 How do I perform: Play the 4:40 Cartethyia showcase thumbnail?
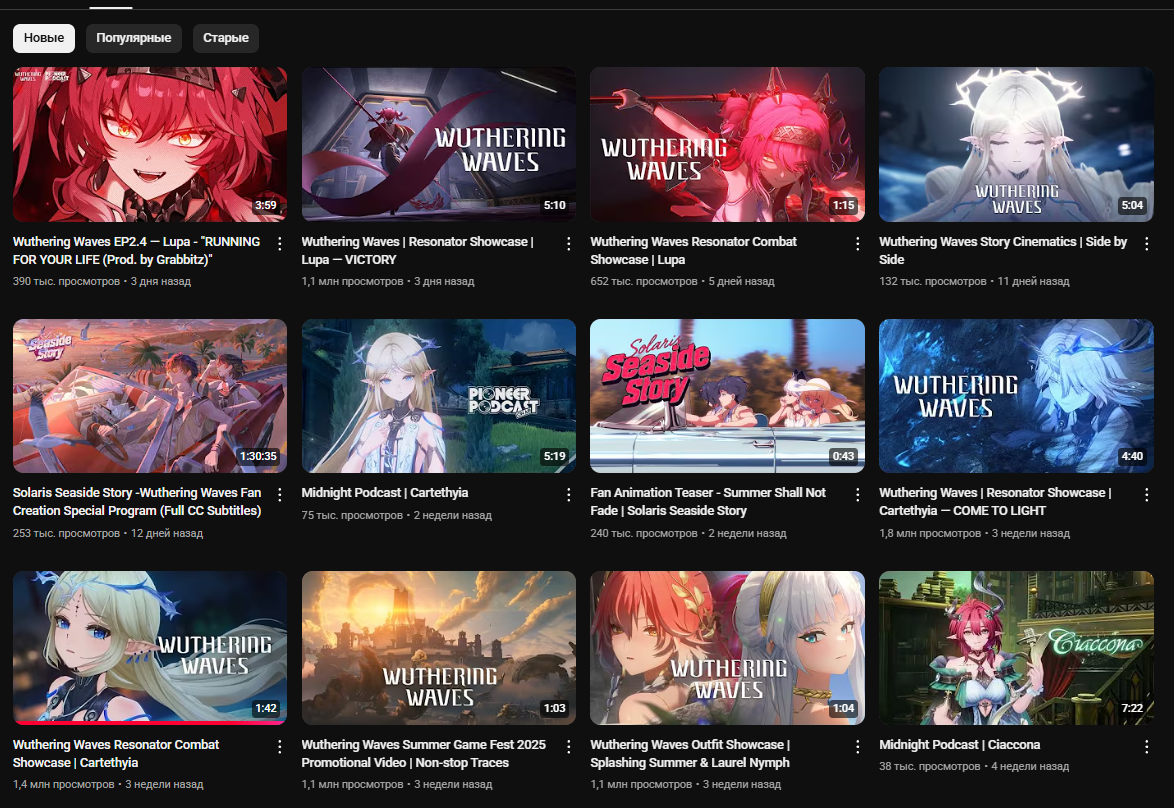1016,396
